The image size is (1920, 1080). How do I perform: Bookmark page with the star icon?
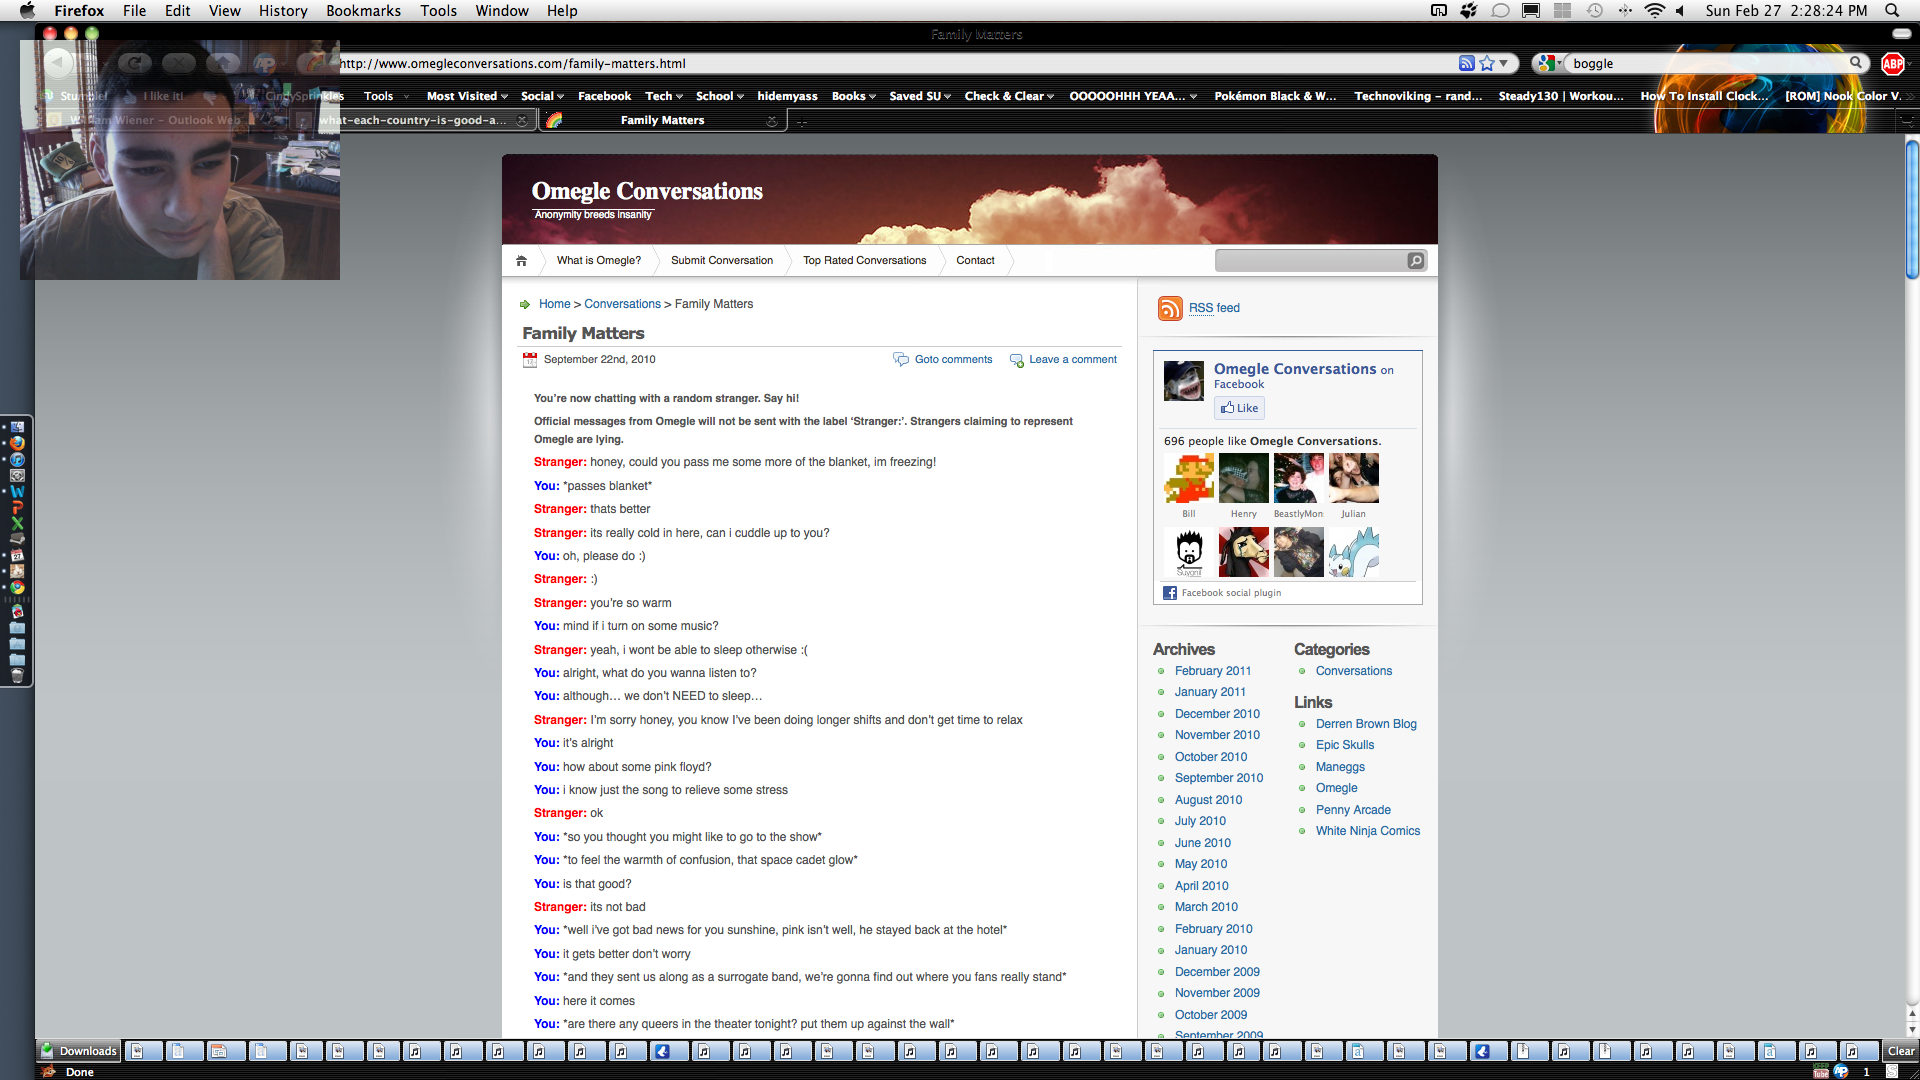1487,64
